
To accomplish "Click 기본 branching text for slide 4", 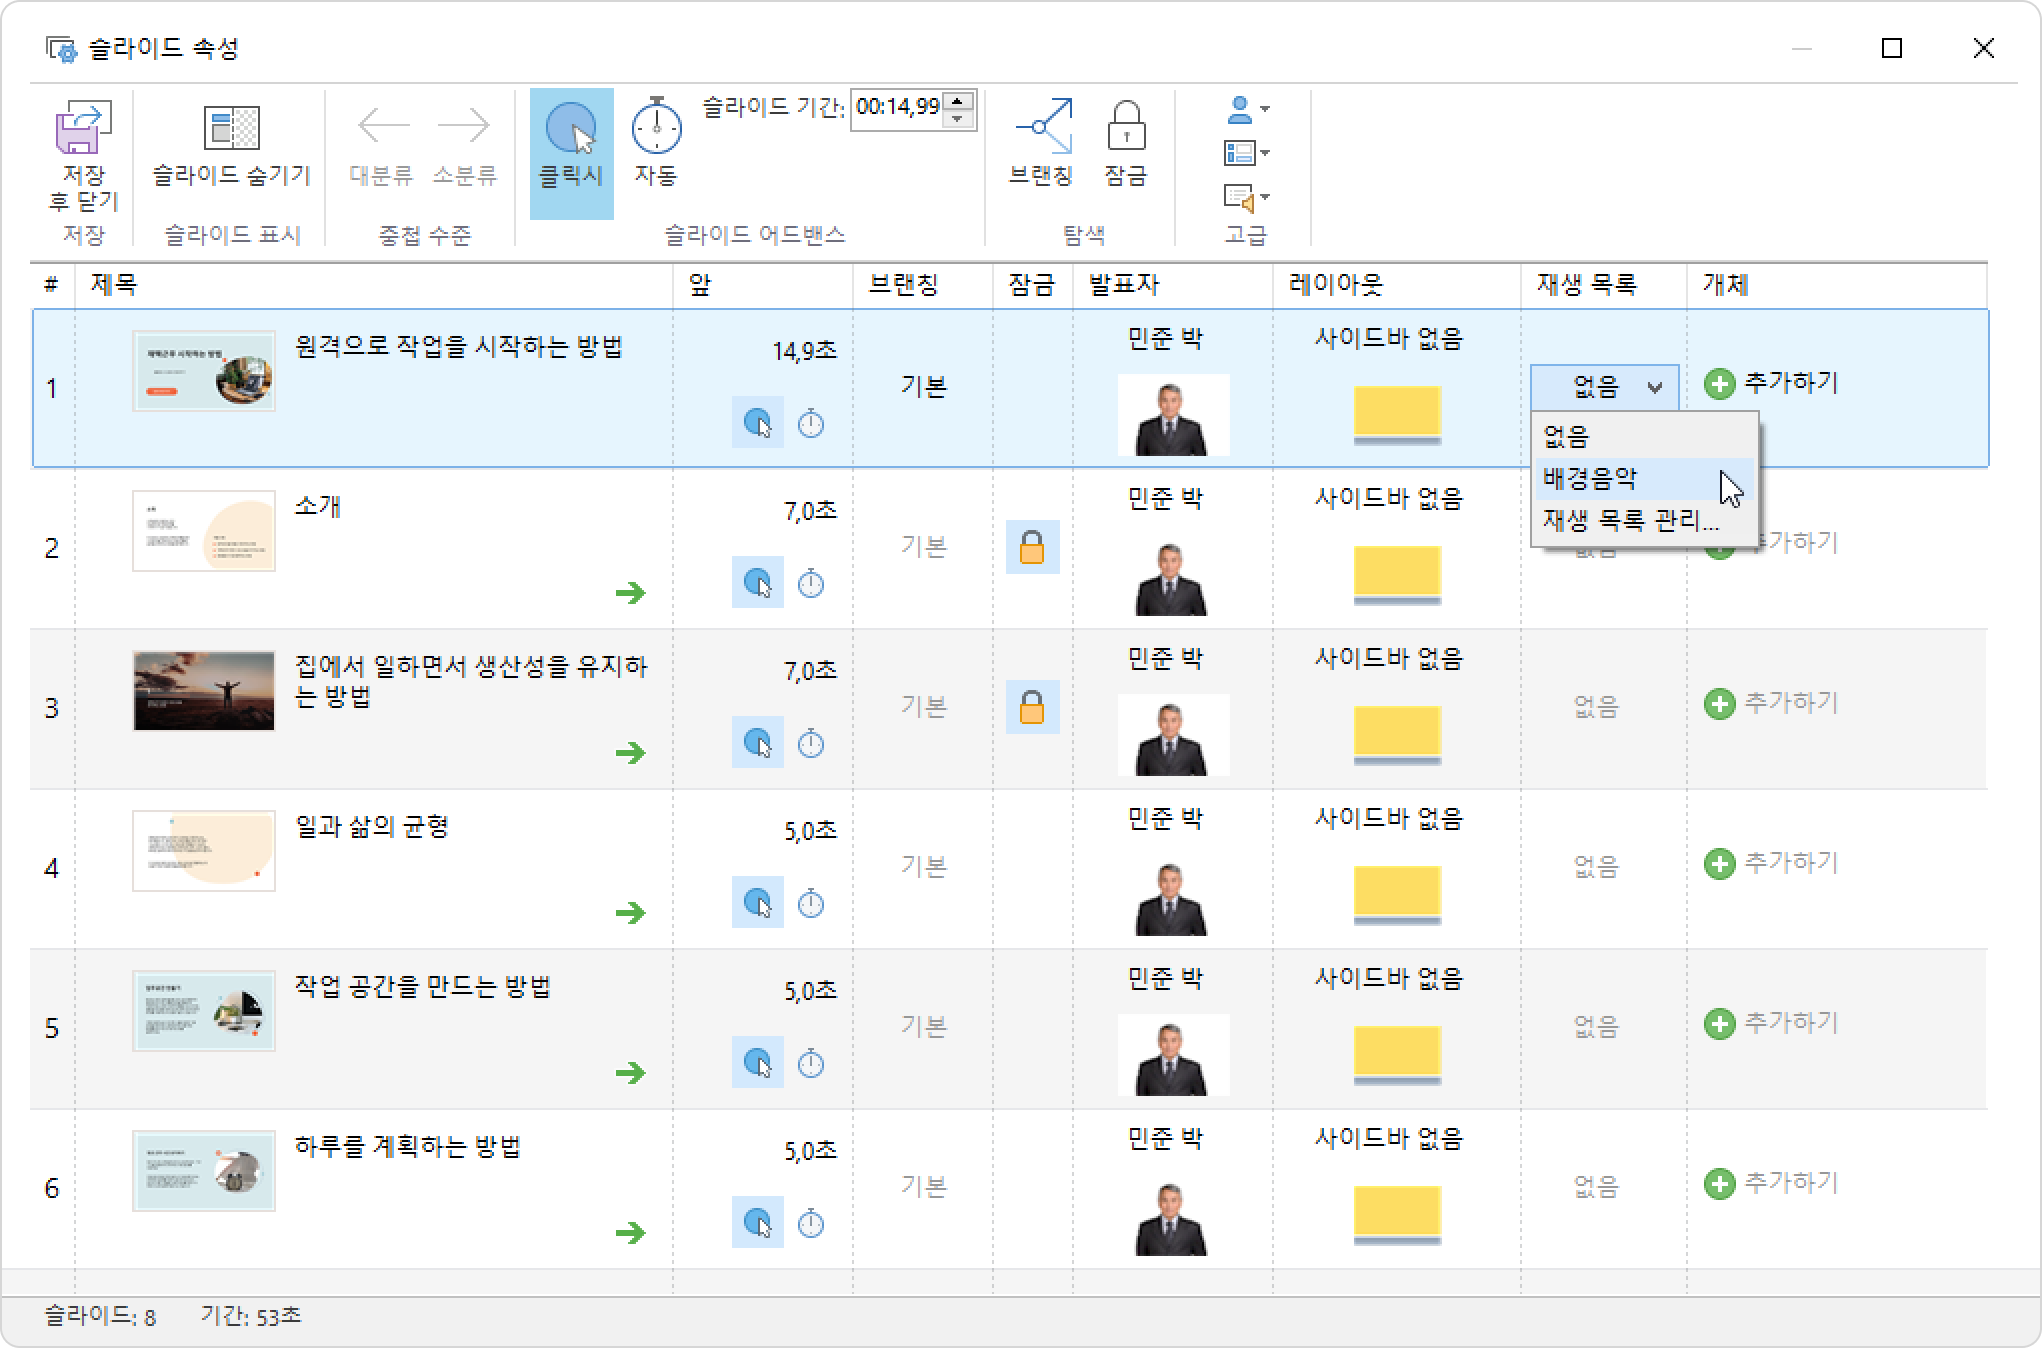I will [x=923, y=866].
